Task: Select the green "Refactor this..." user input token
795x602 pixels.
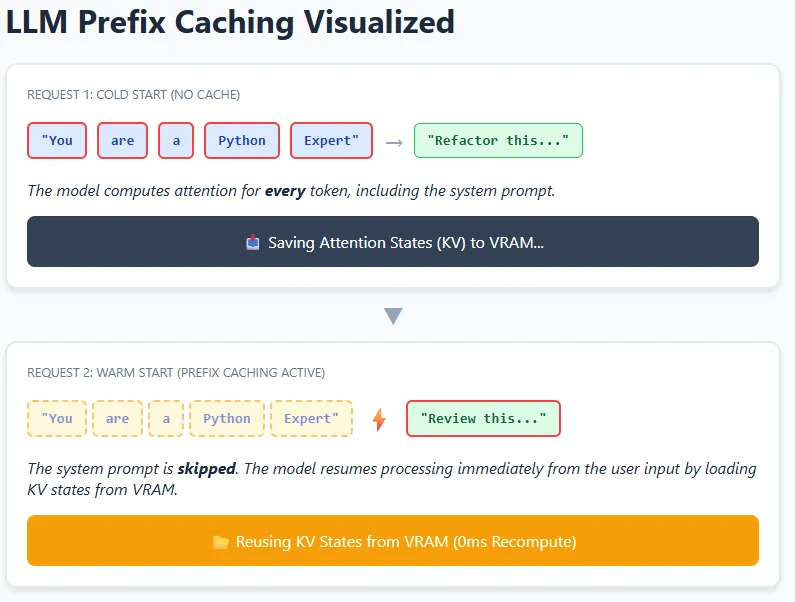Action: point(498,141)
